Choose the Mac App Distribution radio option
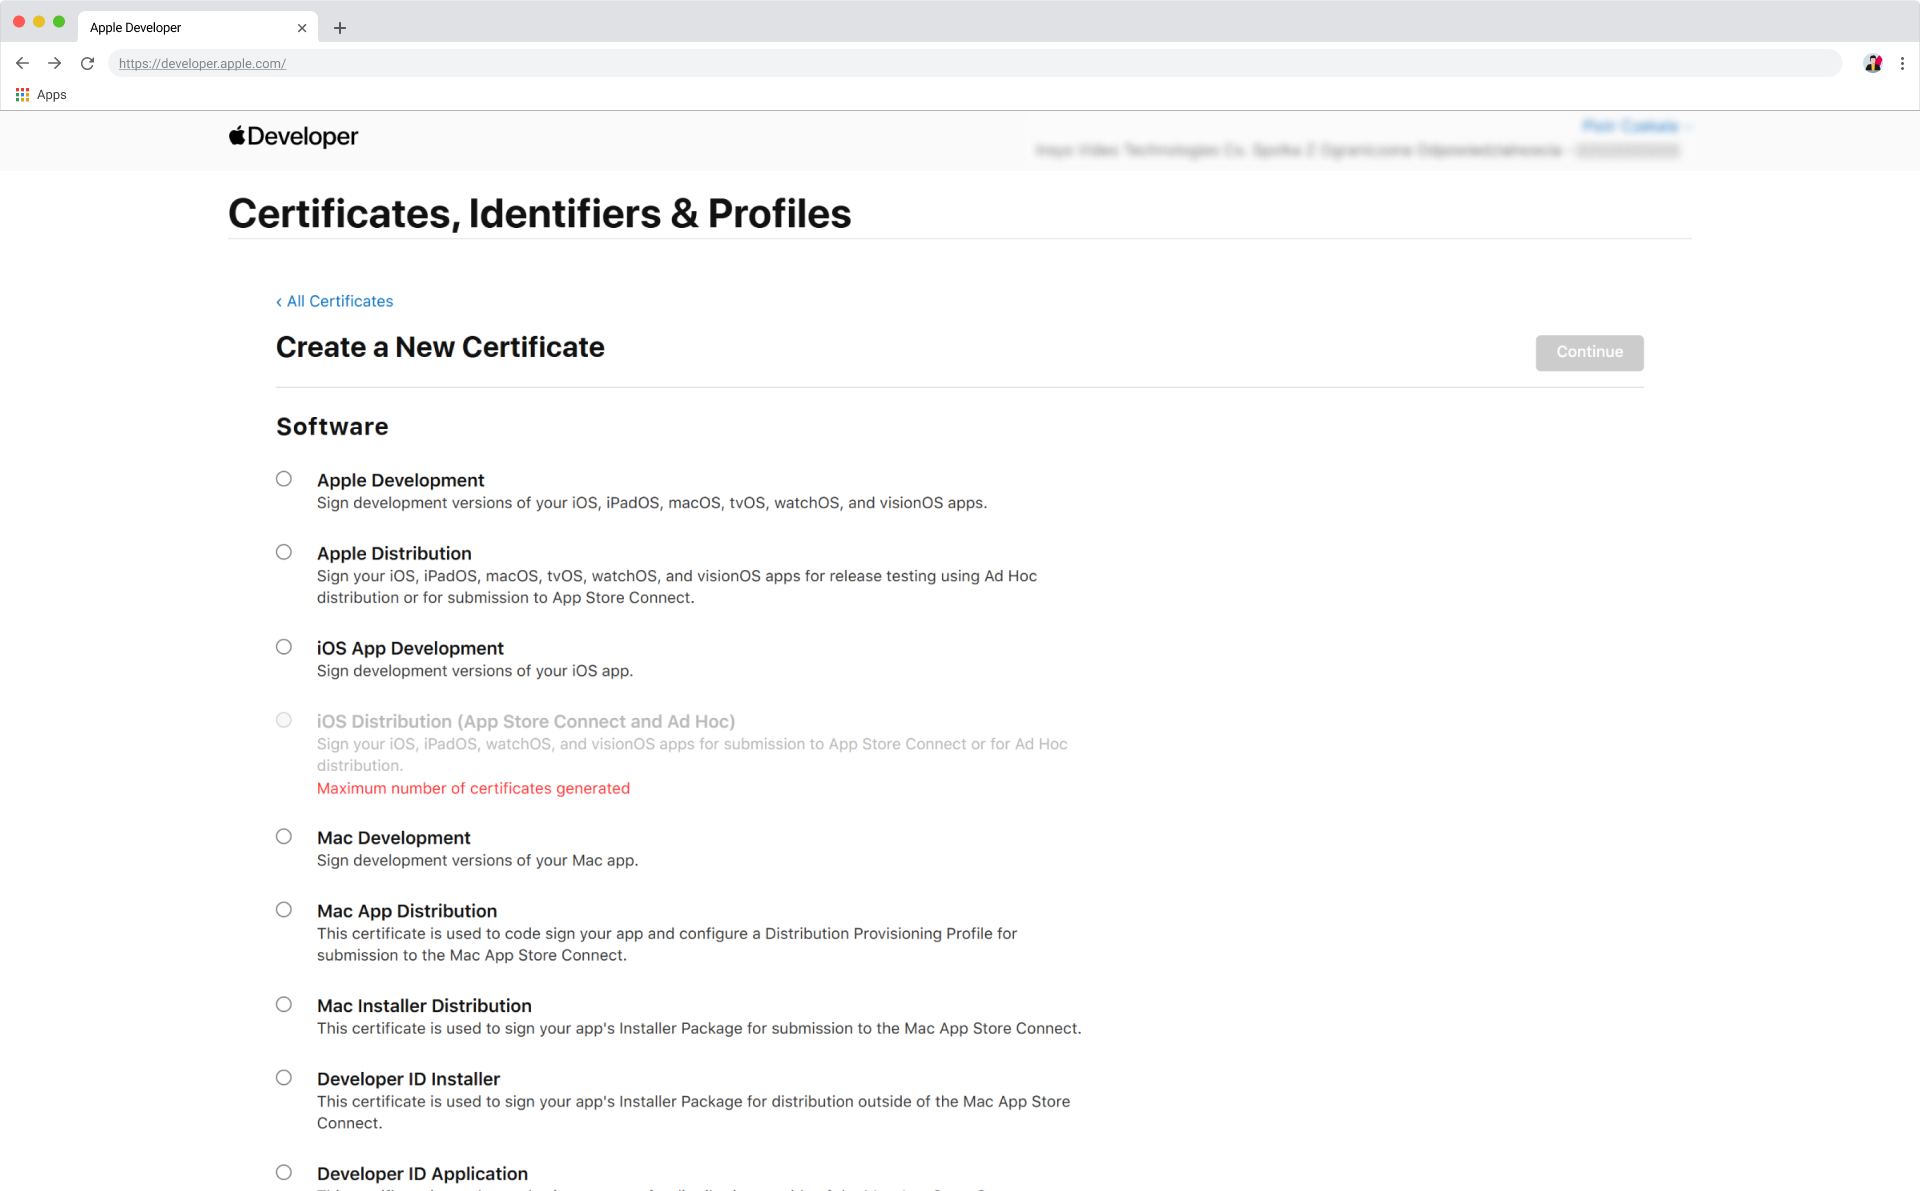 pyautogui.click(x=284, y=909)
